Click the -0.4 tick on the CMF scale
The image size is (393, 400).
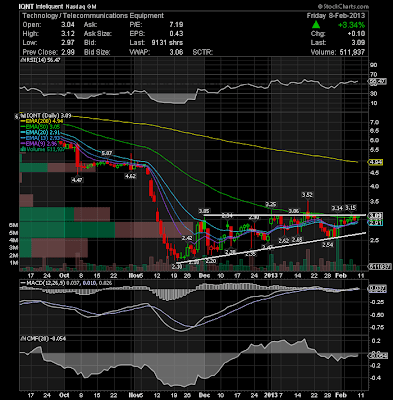376,378
